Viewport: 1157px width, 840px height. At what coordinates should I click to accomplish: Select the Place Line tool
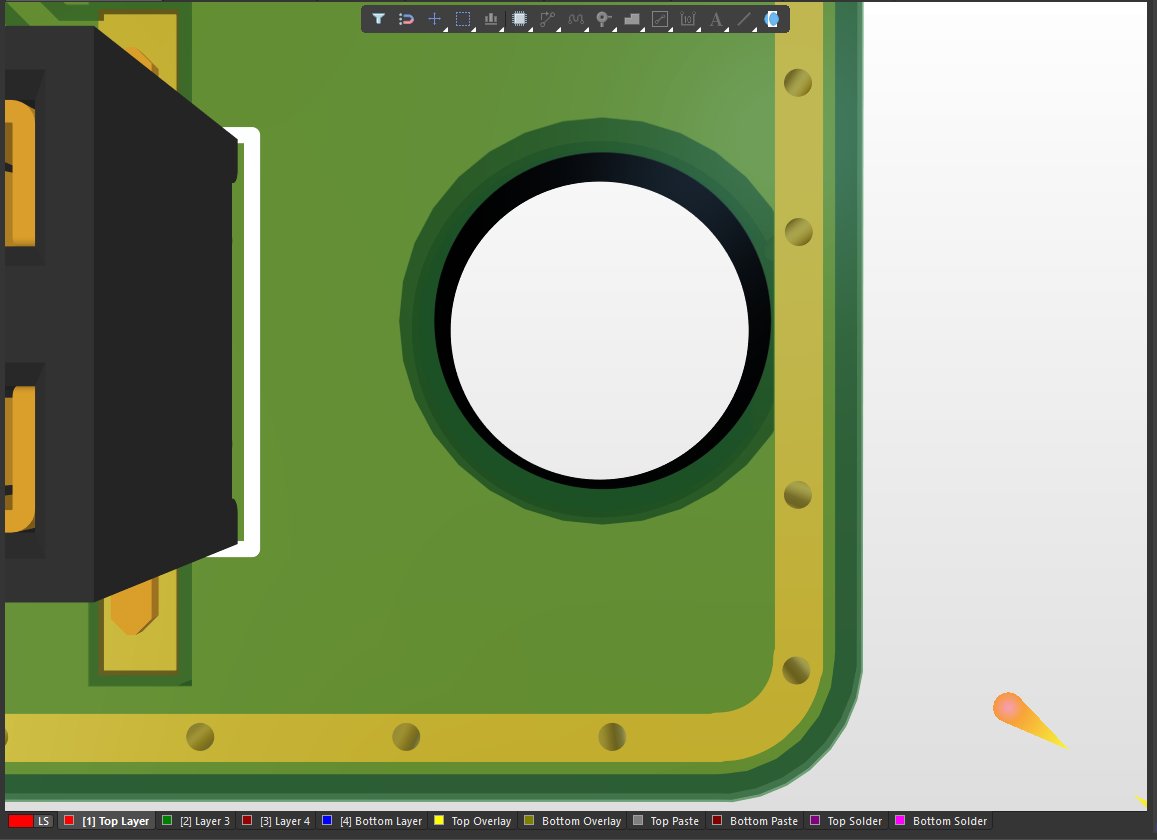744,19
